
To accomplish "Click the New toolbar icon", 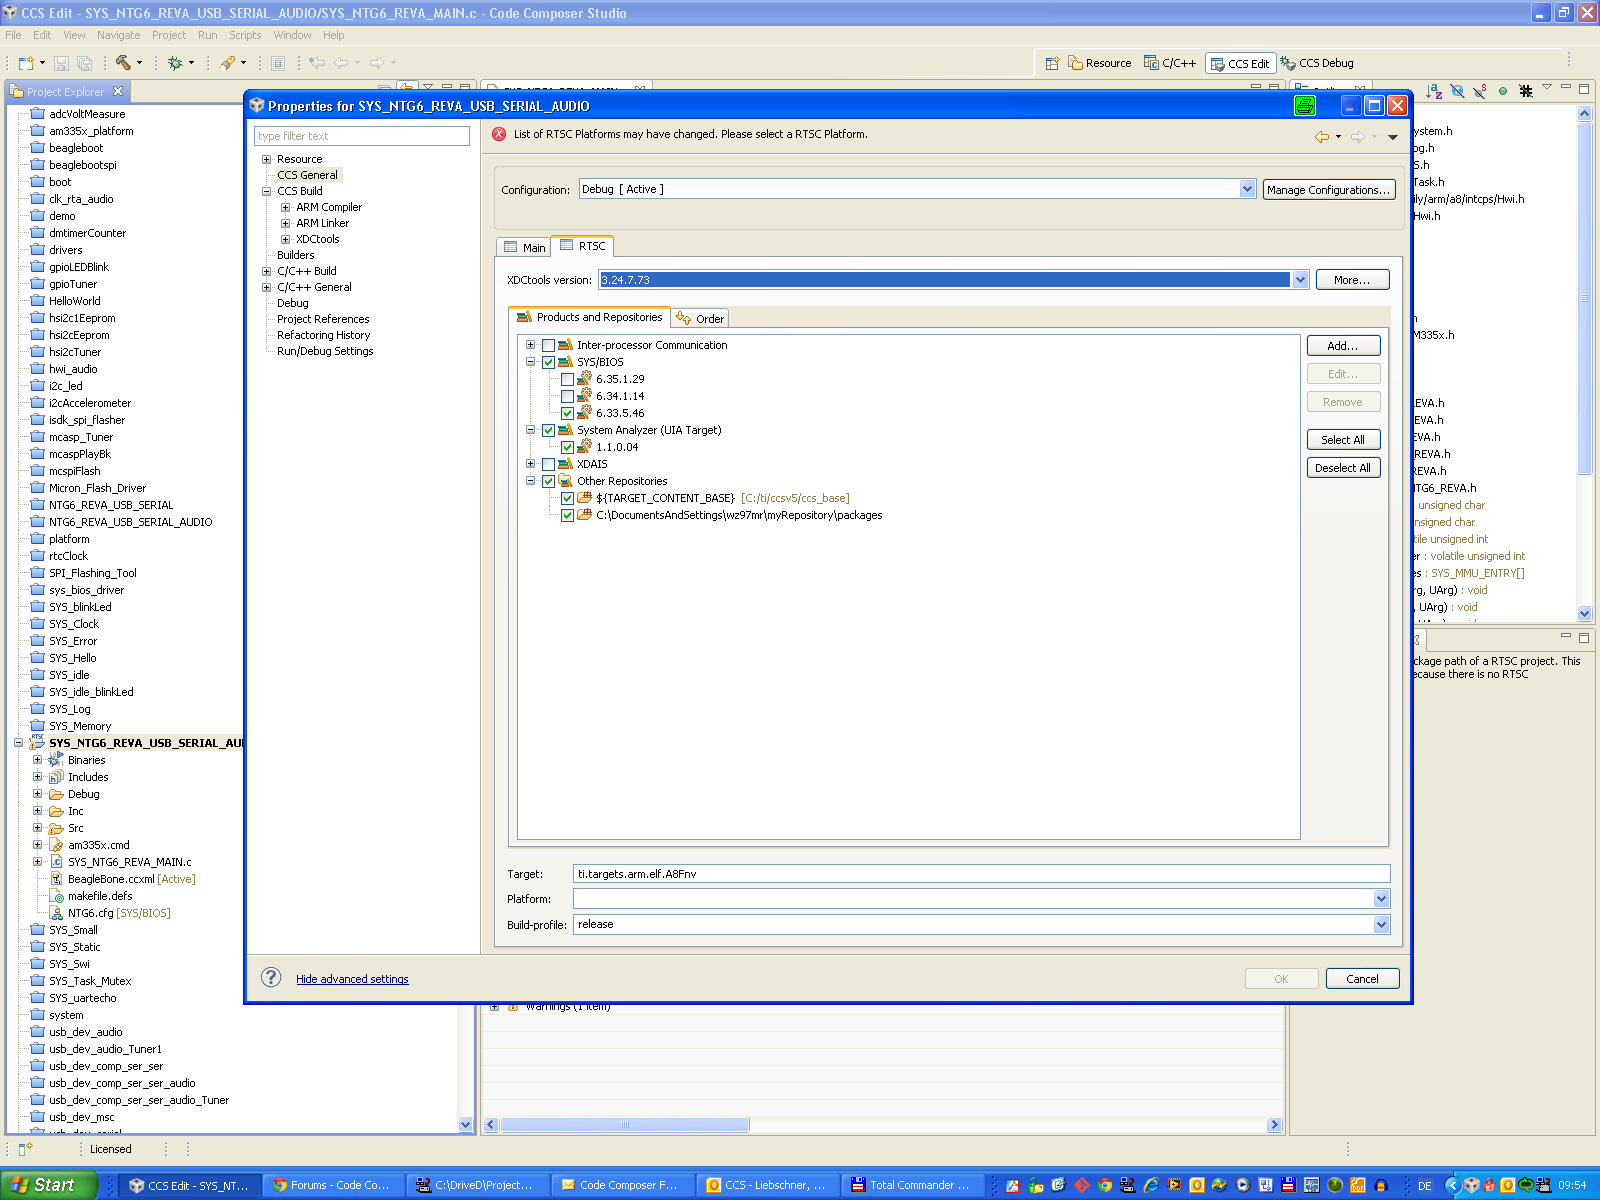I will [x=26, y=63].
